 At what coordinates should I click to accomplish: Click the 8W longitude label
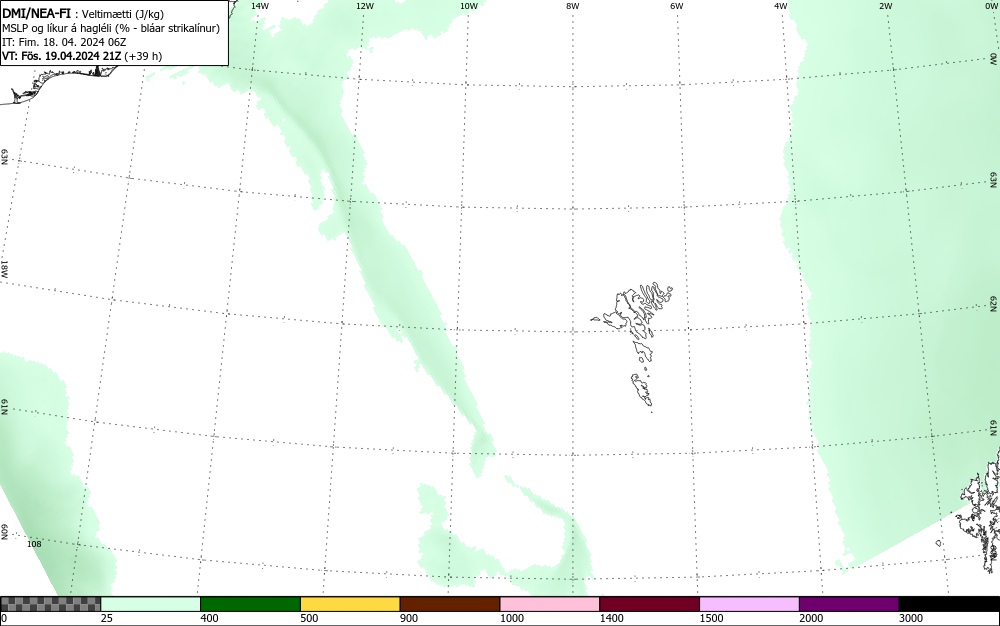[573, 6]
